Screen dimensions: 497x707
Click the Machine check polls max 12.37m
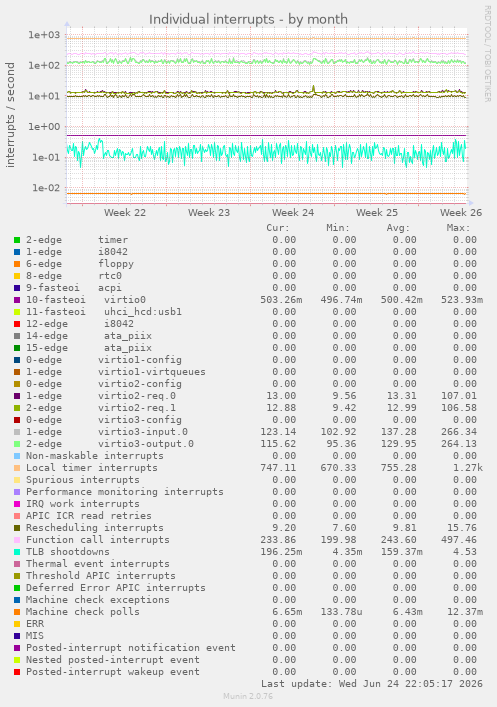pyautogui.click(x=465, y=612)
